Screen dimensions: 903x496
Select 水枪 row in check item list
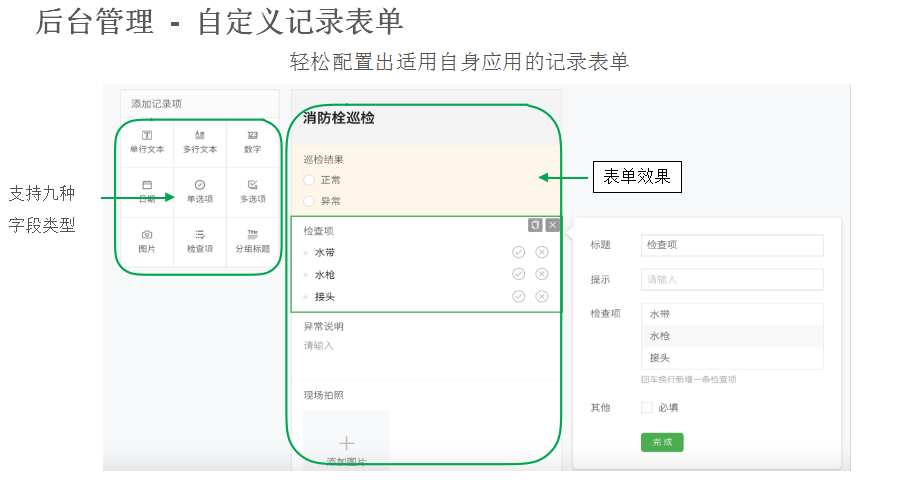[732, 336]
